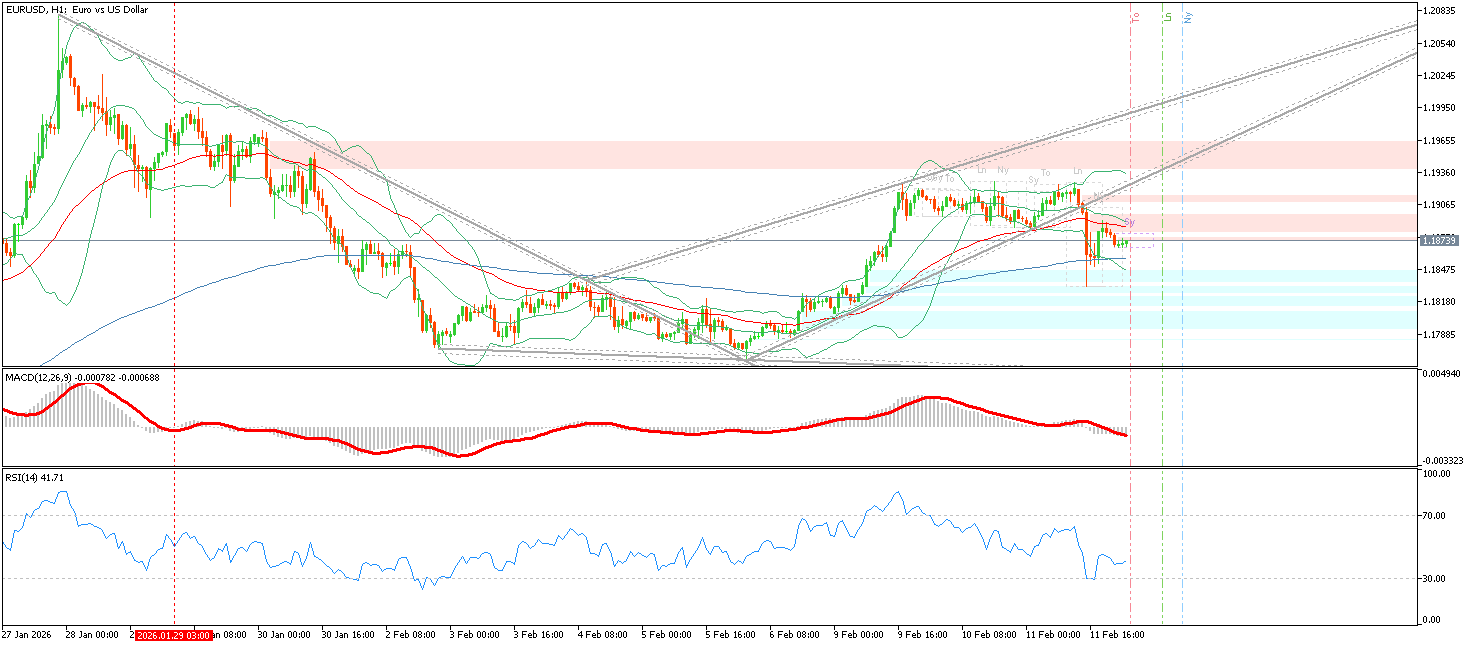Viewport: 1470px width, 646px height.
Task: Select the pink 'To' session label at top
Action: 1136,17
